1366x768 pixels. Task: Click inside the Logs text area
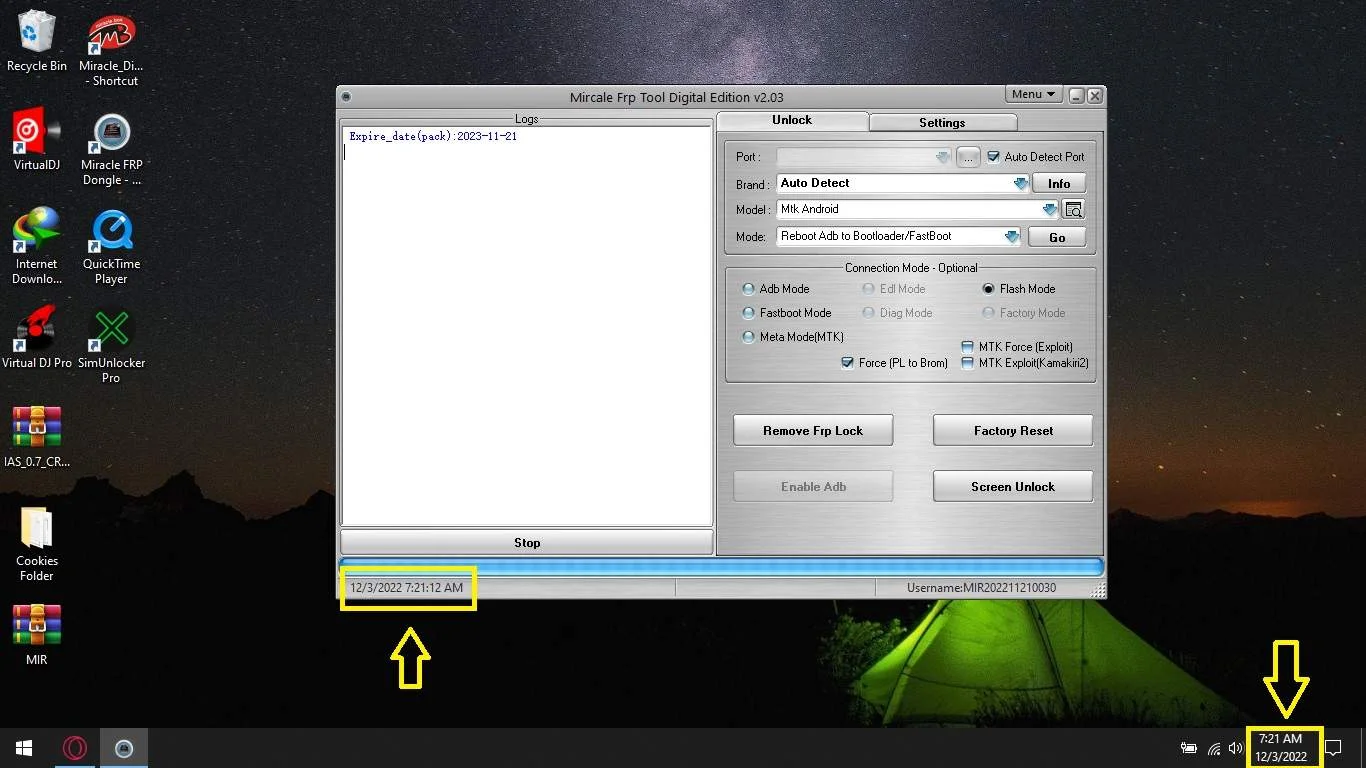(527, 325)
